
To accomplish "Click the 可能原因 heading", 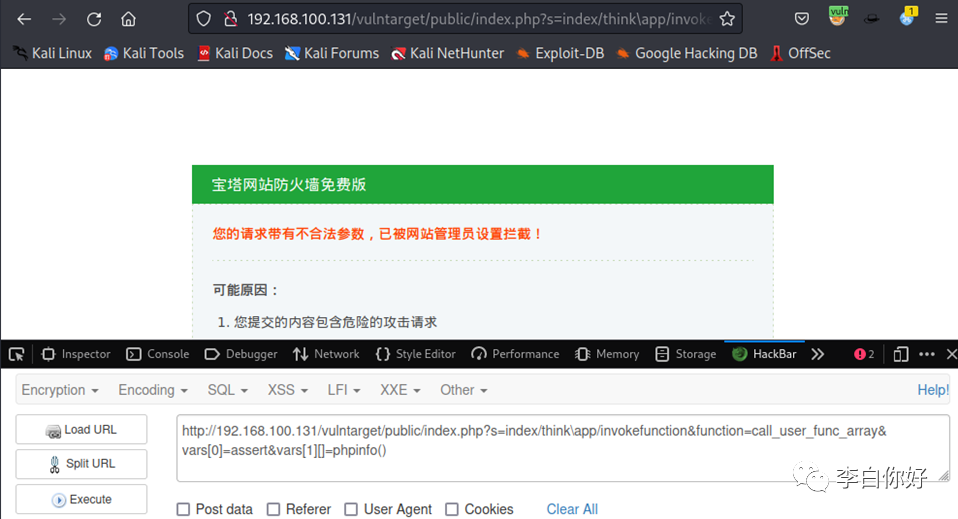I will pyautogui.click(x=246, y=290).
